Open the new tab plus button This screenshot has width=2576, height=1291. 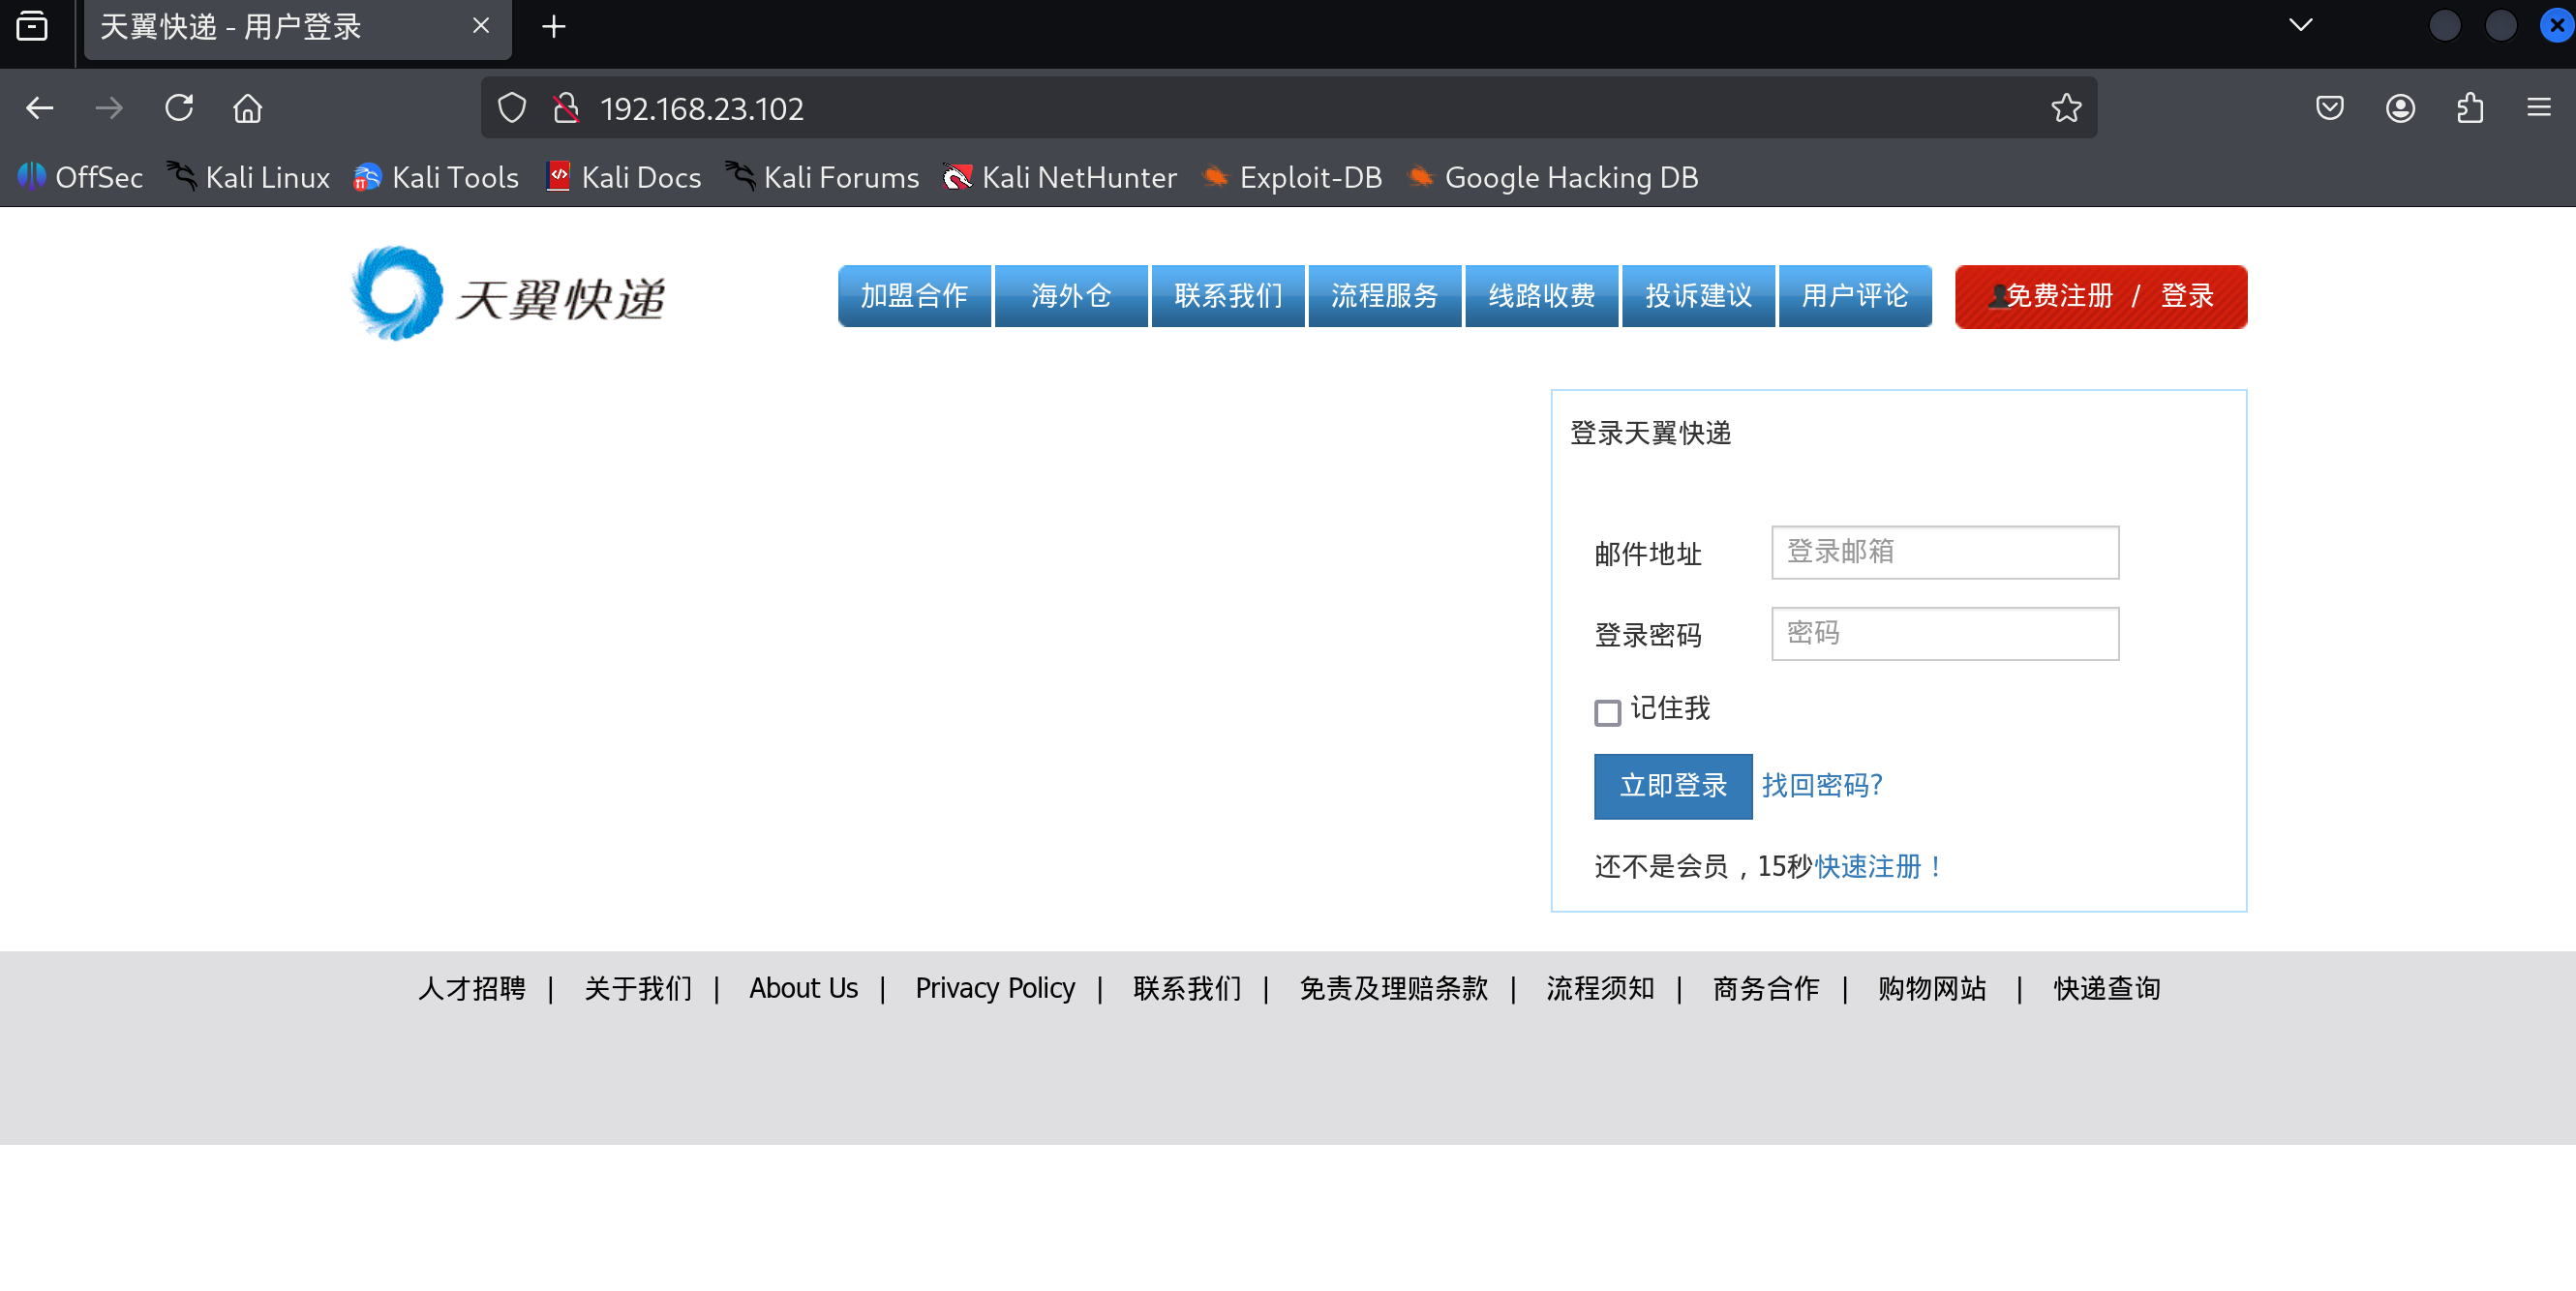[553, 27]
